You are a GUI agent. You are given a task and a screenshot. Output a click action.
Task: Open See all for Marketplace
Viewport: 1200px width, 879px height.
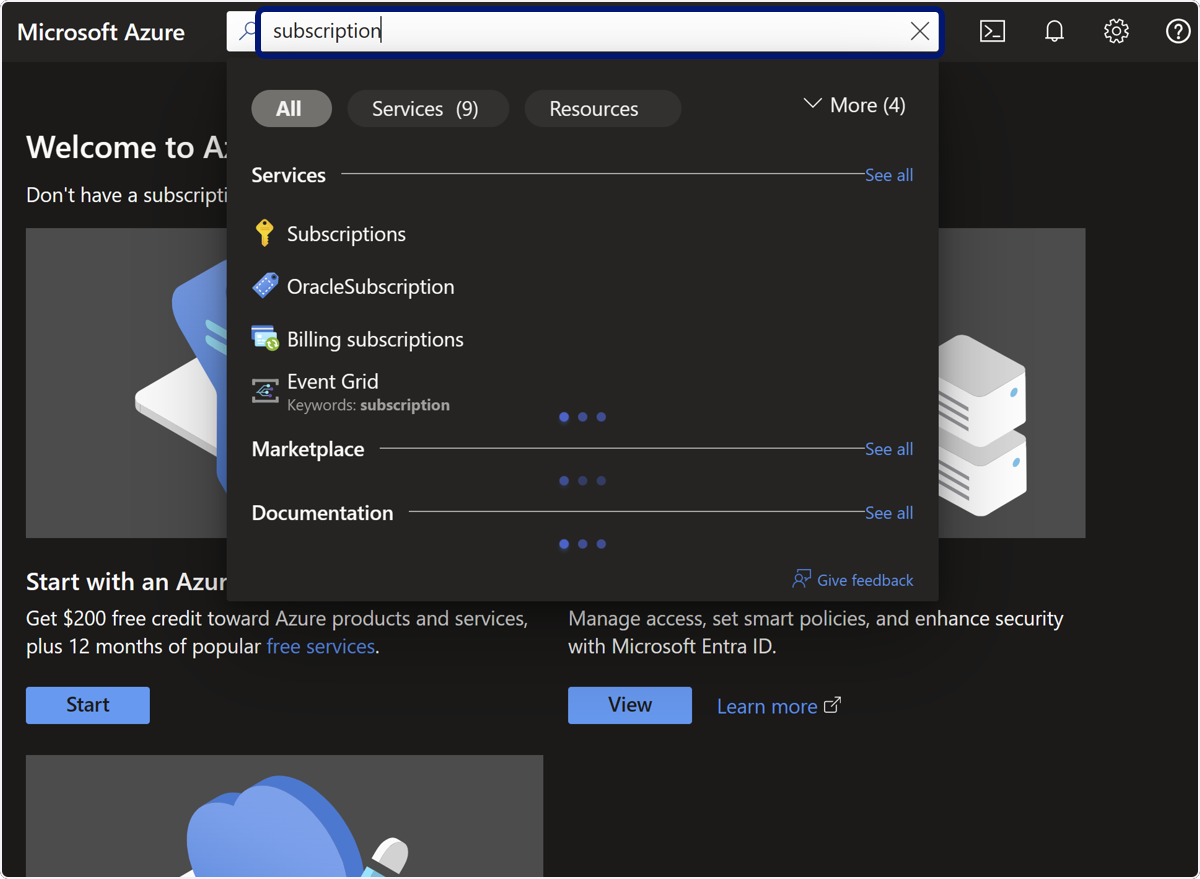point(889,449)
